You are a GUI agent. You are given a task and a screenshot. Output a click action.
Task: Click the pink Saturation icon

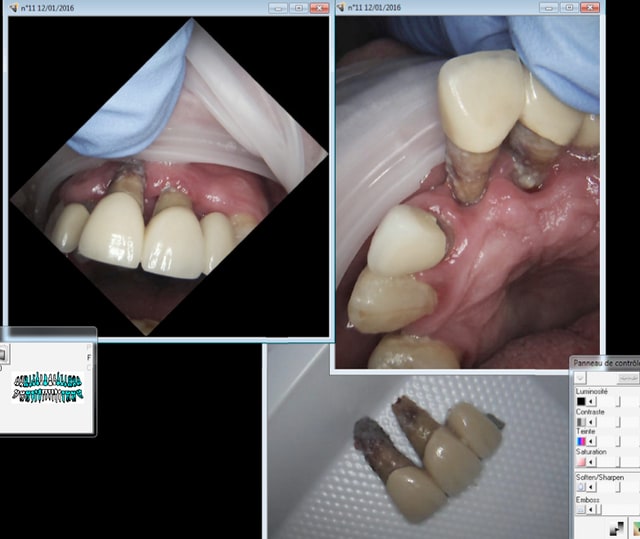point(581,461)
